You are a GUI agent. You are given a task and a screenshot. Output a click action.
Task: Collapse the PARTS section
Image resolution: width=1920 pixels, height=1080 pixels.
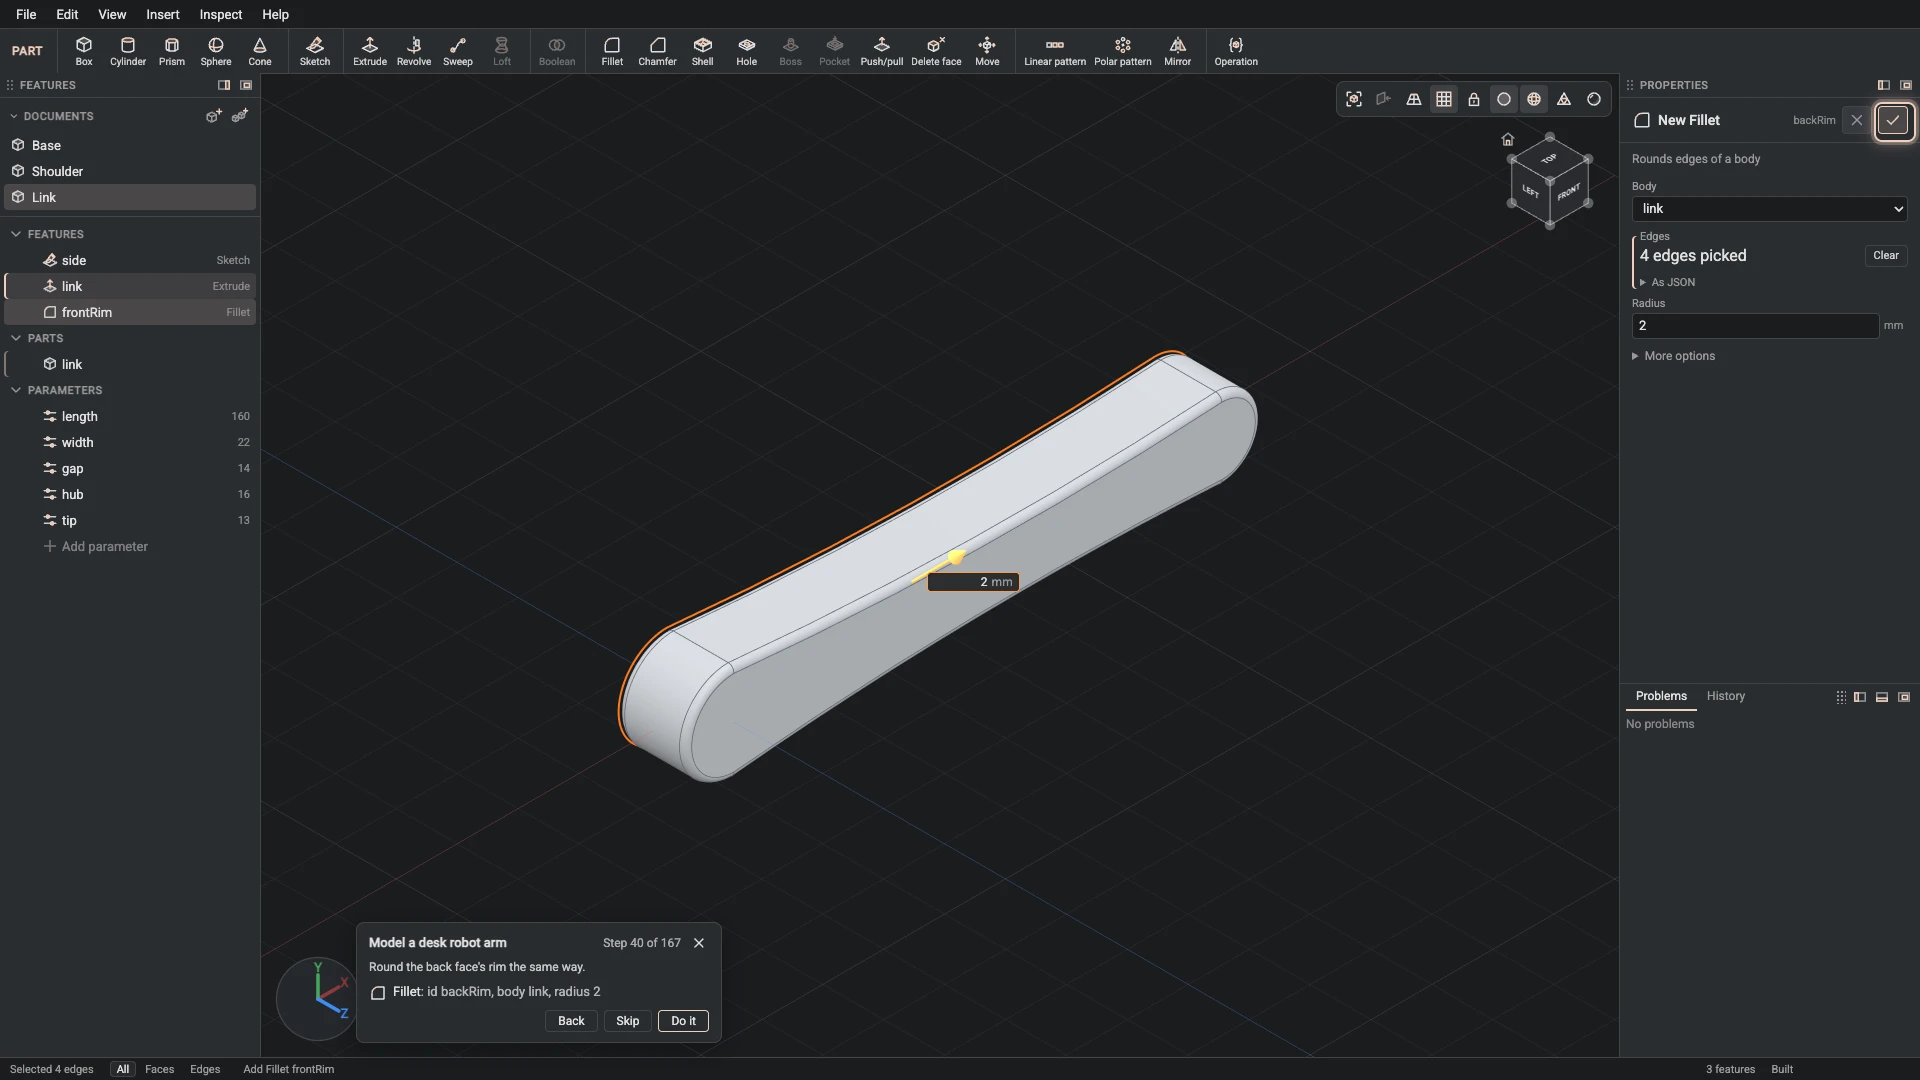click(x=16, y=338)
